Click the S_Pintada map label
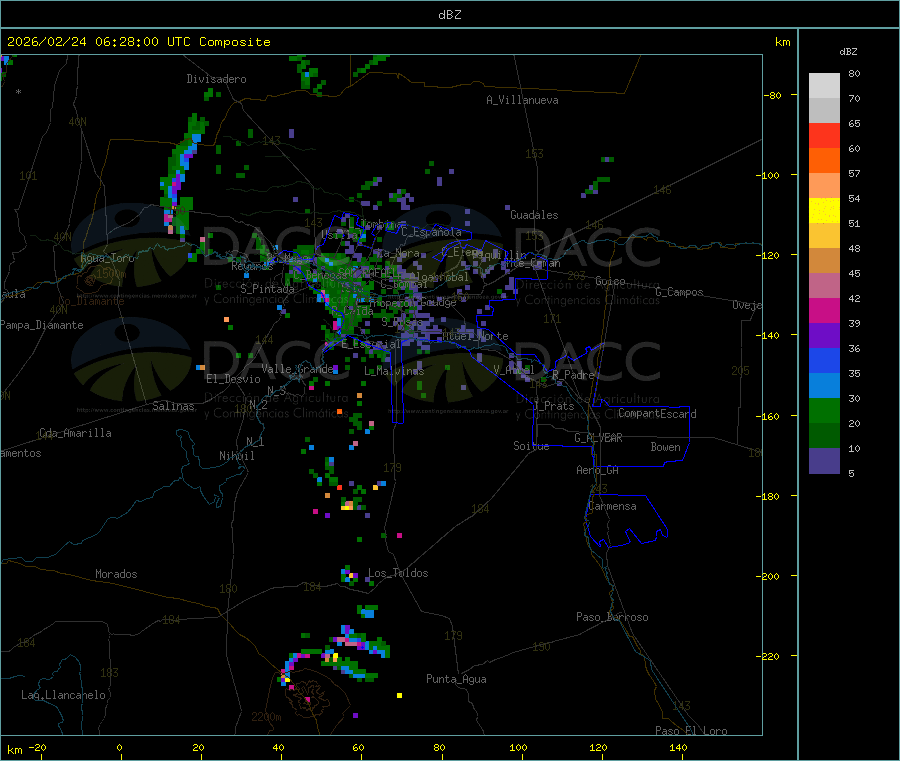This screenshot has height=761, width=900. tap(267, 289)
